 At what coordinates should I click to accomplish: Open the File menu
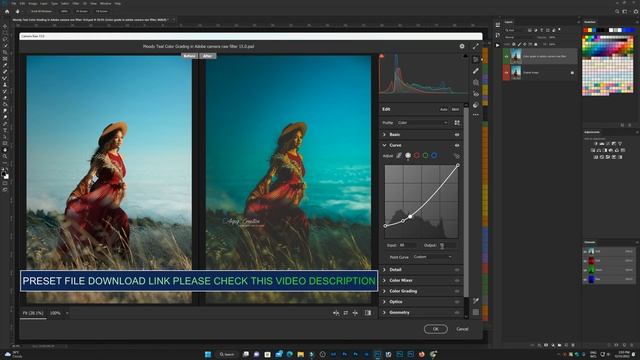[x=14, y=3]
